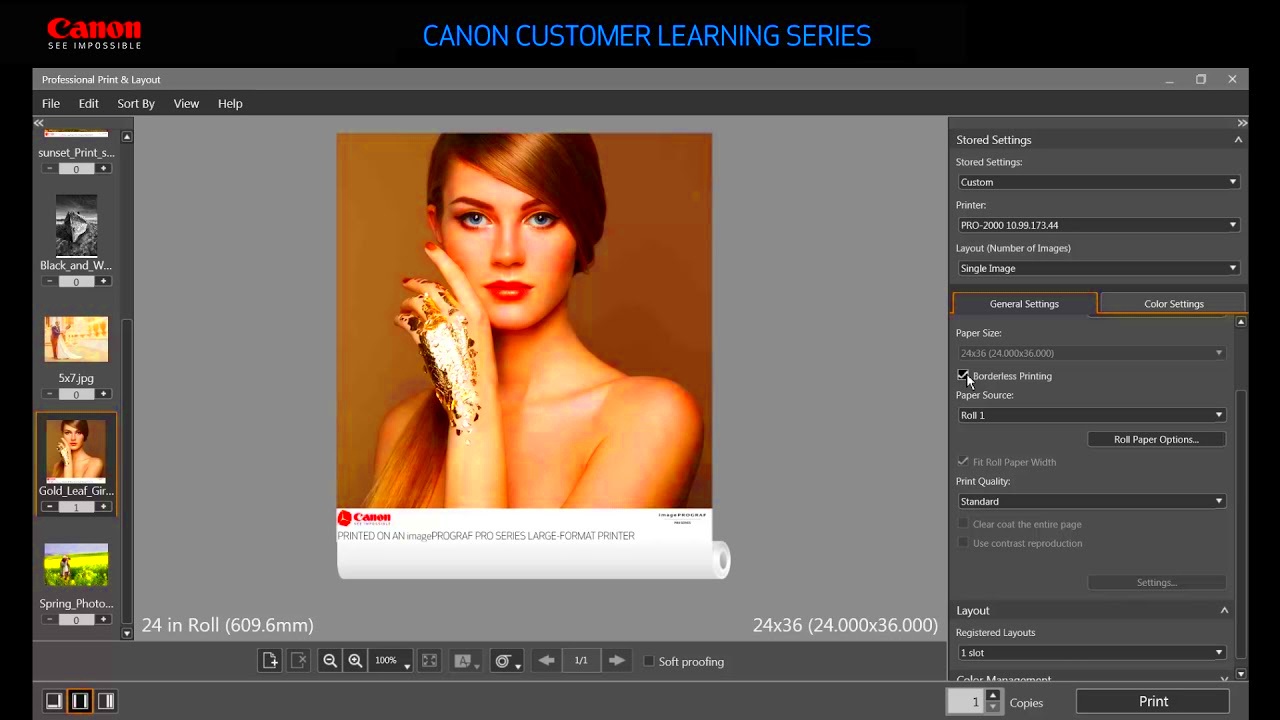Increase copies for Spring_Photo thumbnail
Screen dimensions: 1280x720
click(103, 620)
